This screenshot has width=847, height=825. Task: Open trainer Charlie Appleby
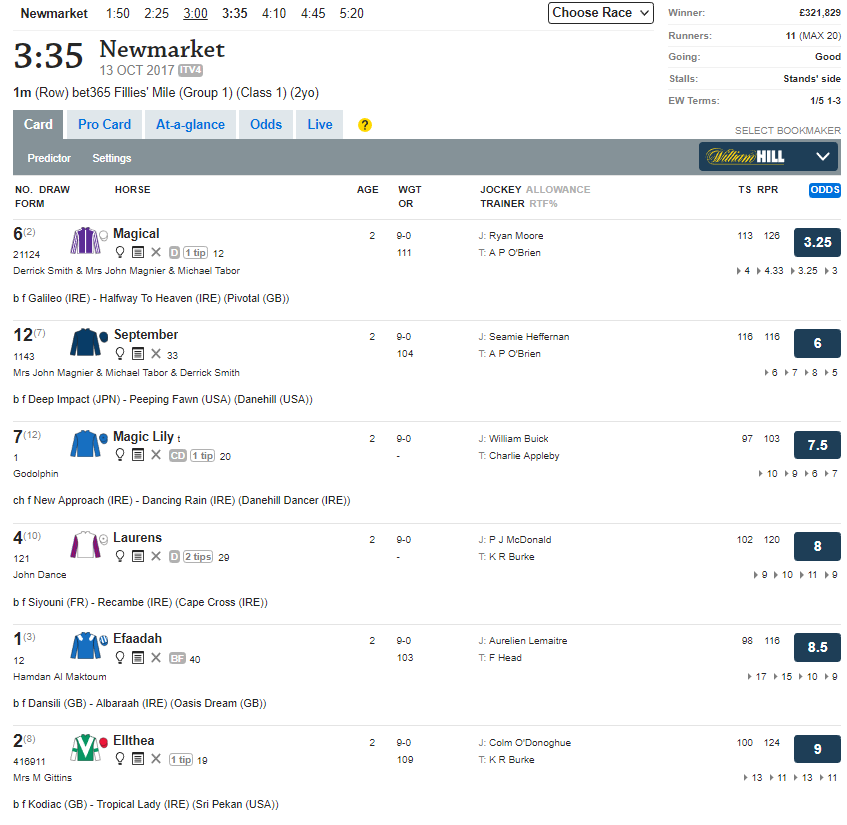(x=524, y=455)
